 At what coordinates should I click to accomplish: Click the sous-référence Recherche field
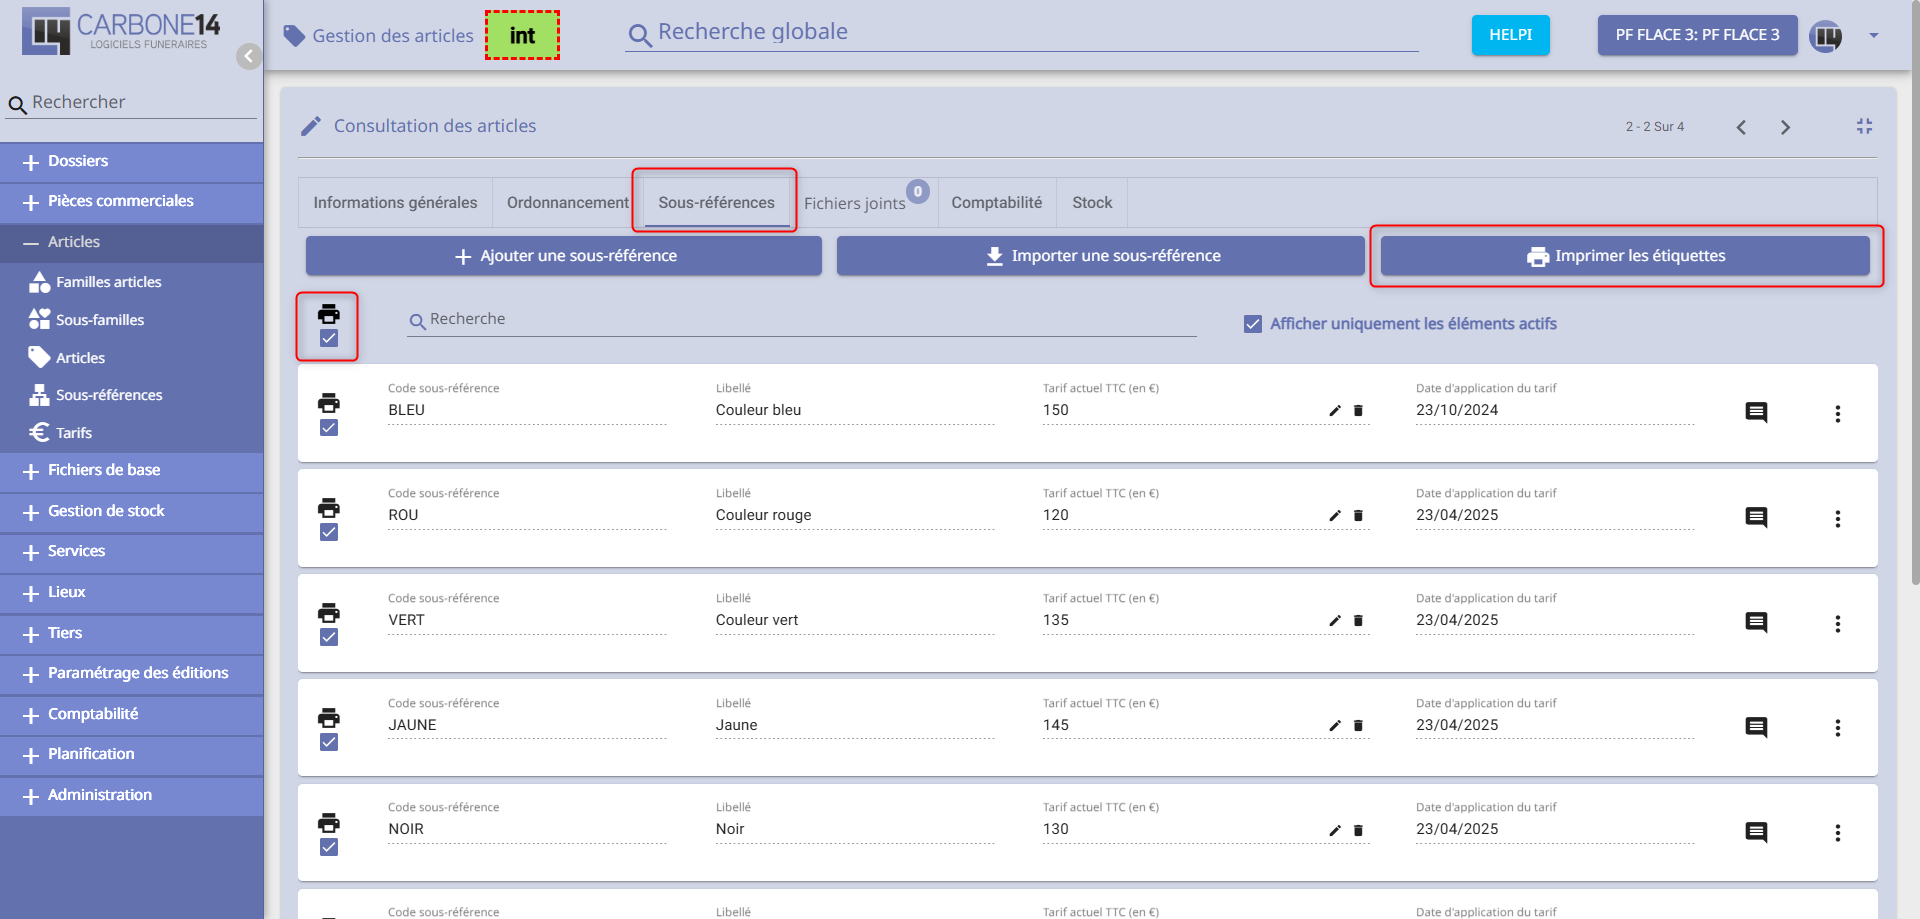pos(801,320)
